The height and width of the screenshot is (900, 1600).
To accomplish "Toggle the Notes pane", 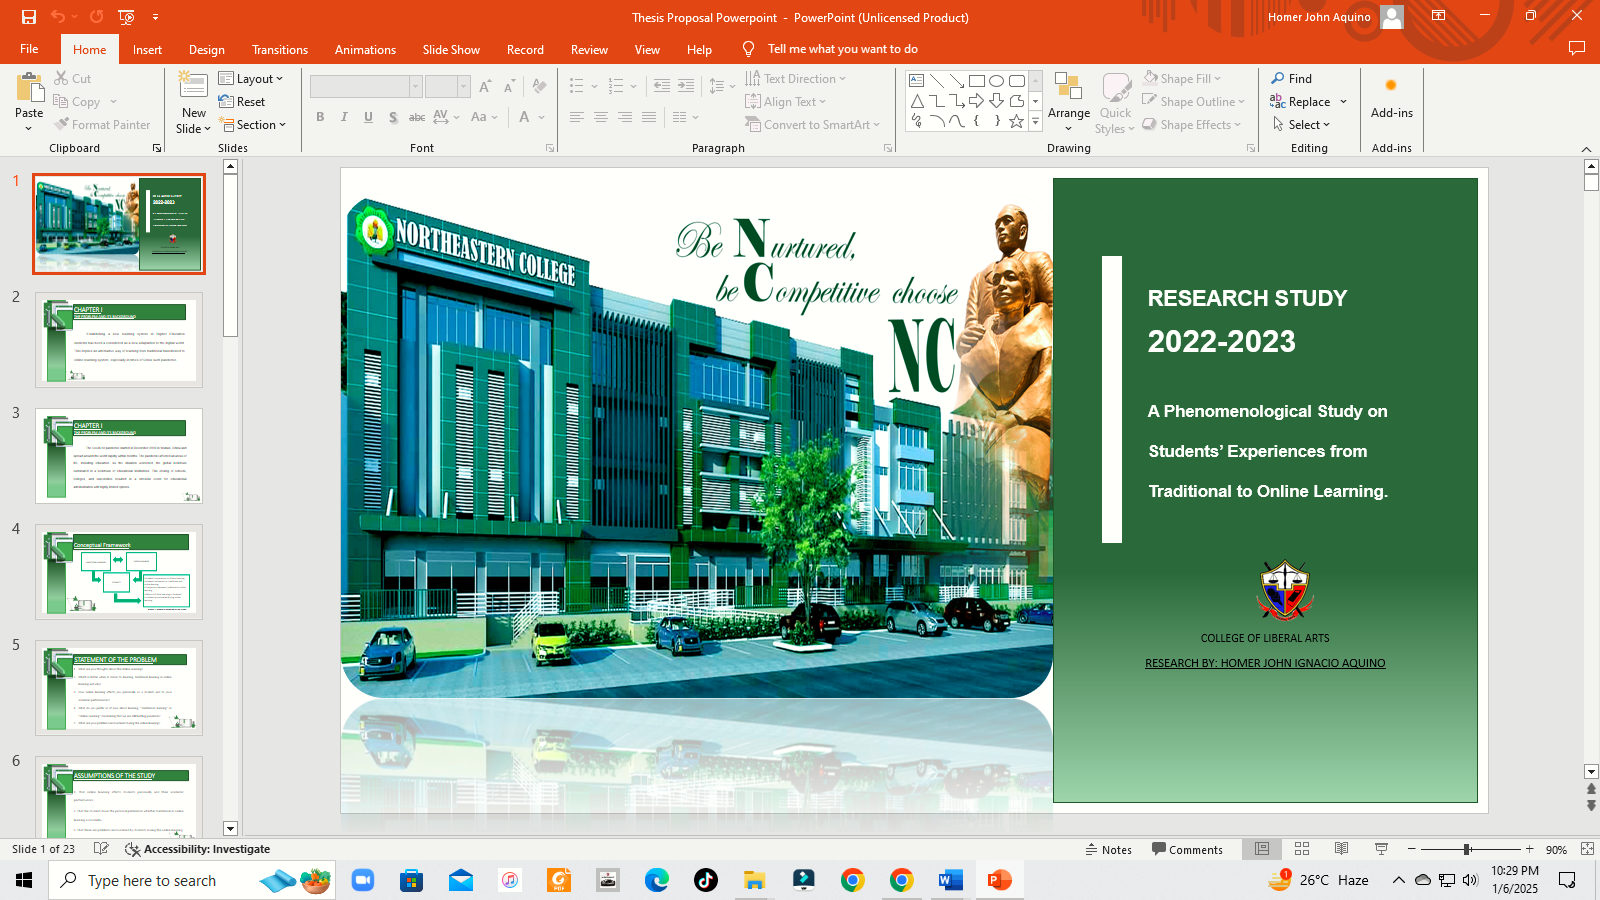I will [1108, 849].
